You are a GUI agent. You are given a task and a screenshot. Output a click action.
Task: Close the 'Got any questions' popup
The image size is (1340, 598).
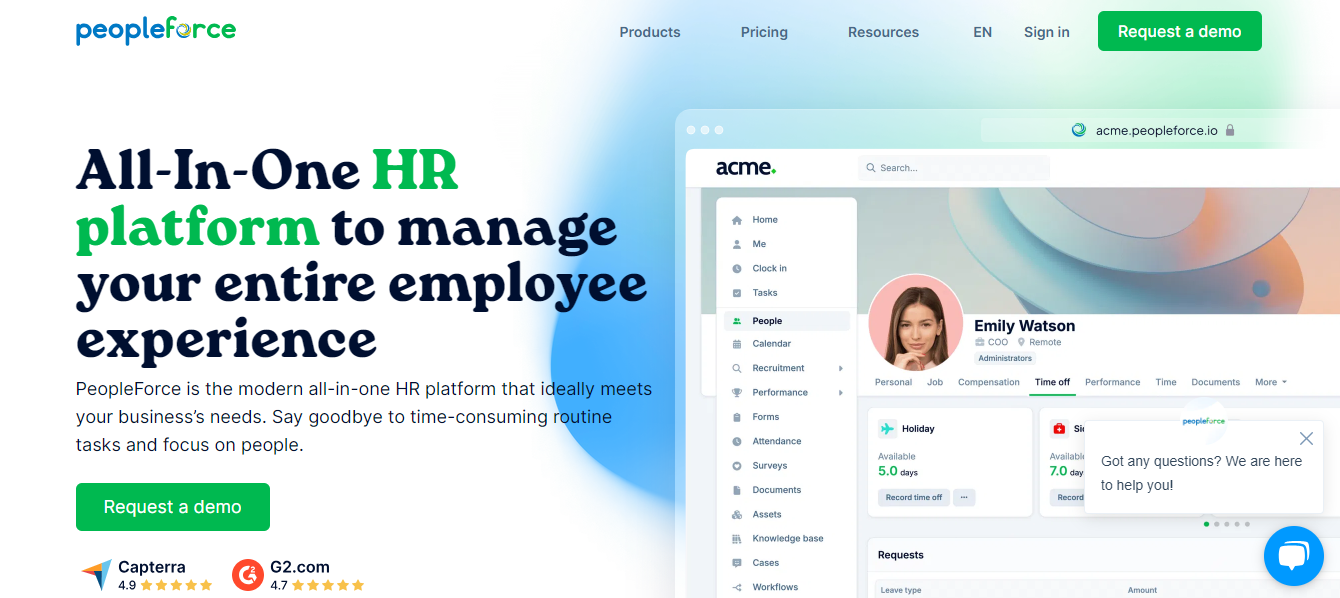1306,438
